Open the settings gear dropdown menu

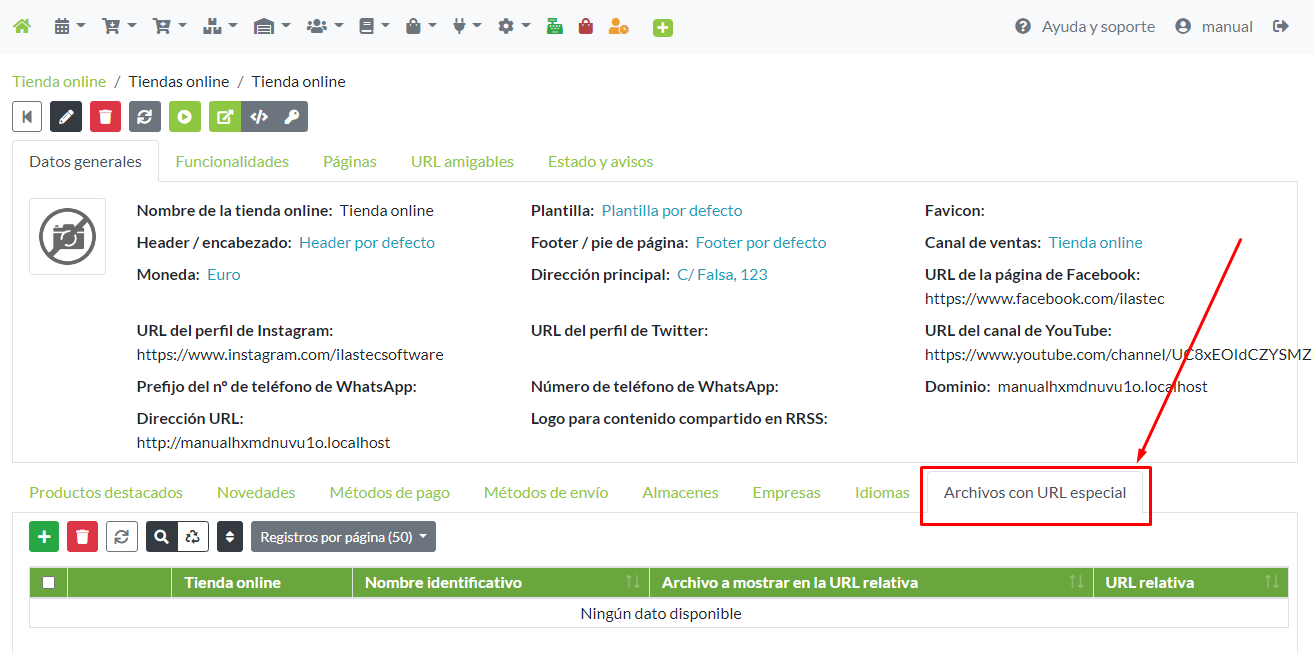point(513,26)
